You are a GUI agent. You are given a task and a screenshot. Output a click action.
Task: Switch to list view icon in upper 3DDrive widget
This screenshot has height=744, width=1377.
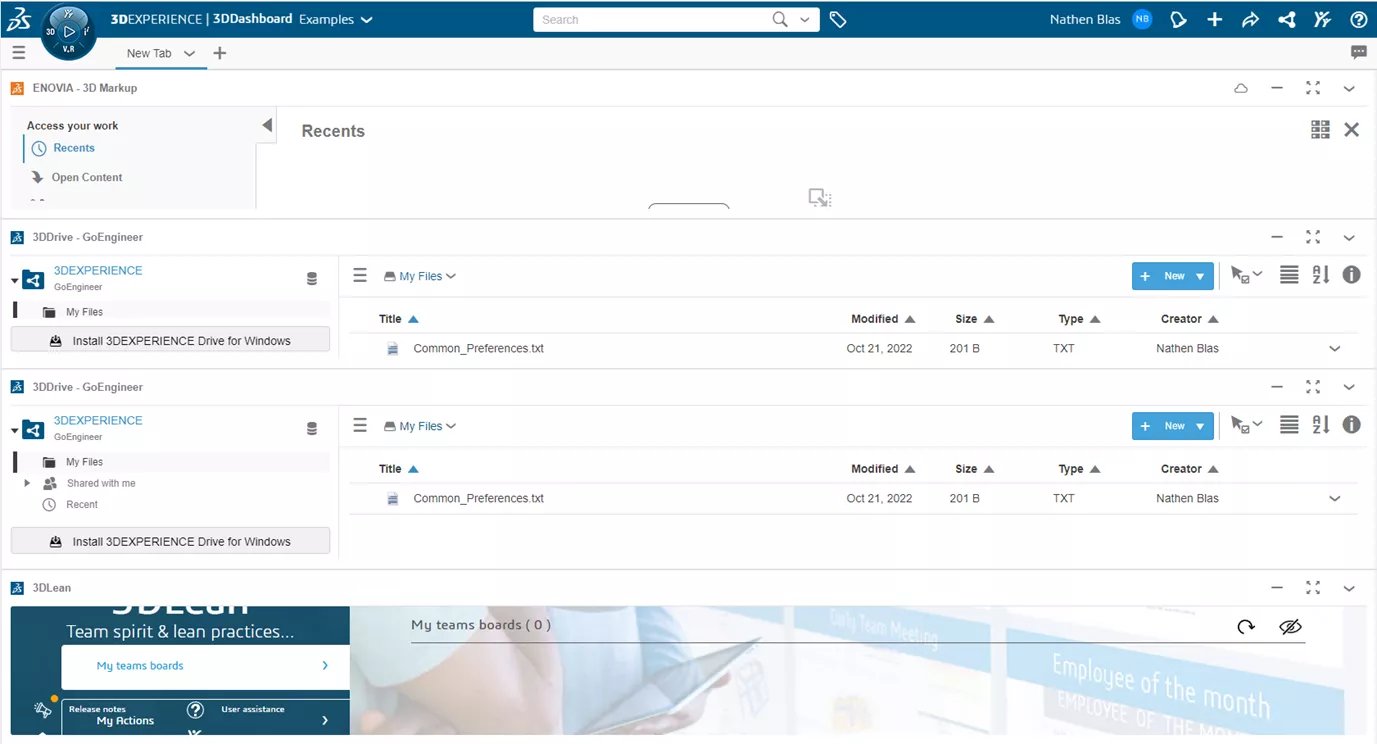1289,275
